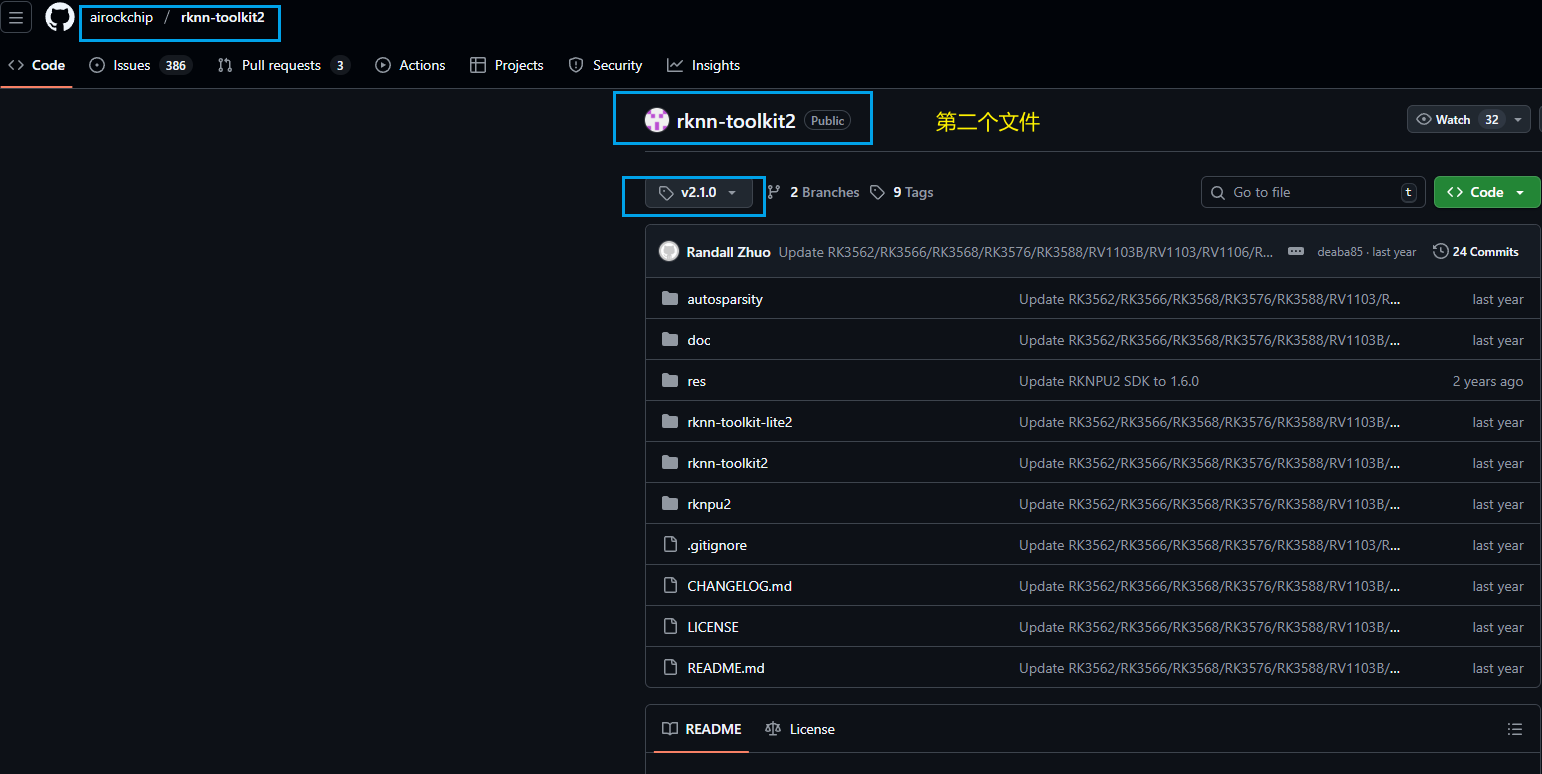Click file icon next to CHANGELOG.md
This screenshot has width=1542, height=774.
point(670,586)
